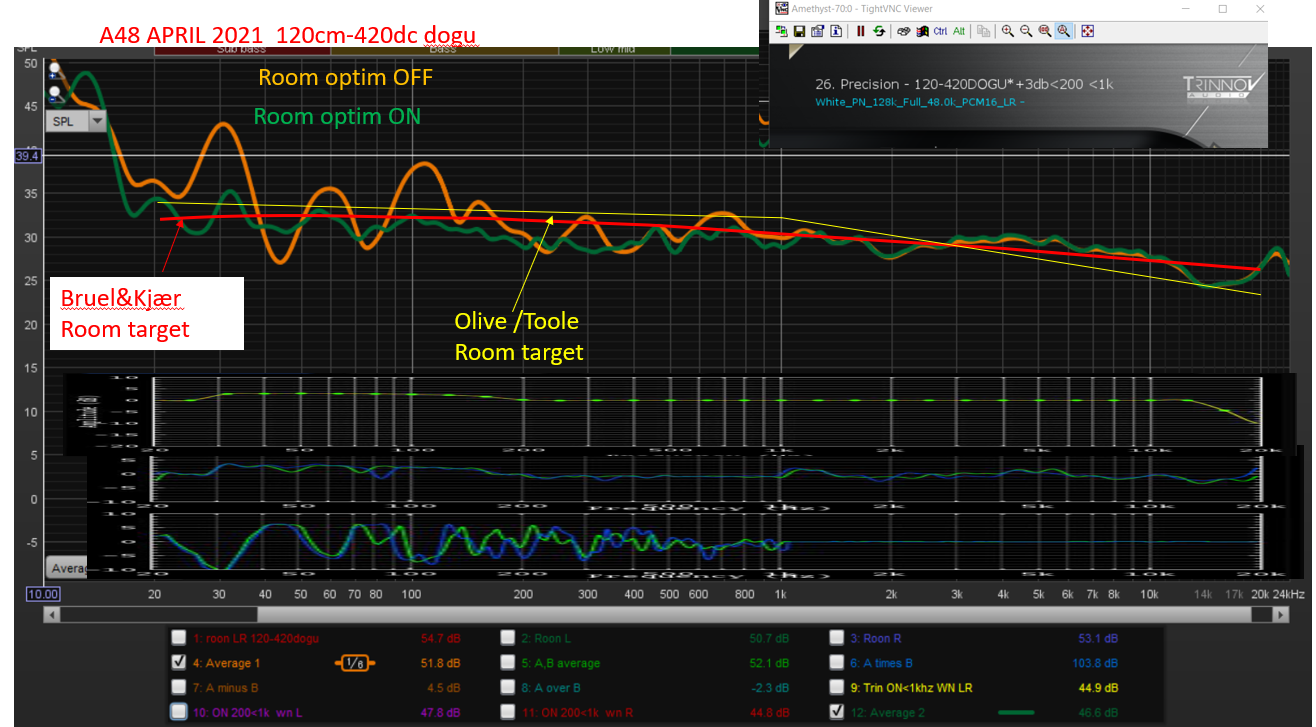Click the '-2.3 dB' value of A over B
The width and height of the screenshot is (1316, 727).
(x=770, y=688)
